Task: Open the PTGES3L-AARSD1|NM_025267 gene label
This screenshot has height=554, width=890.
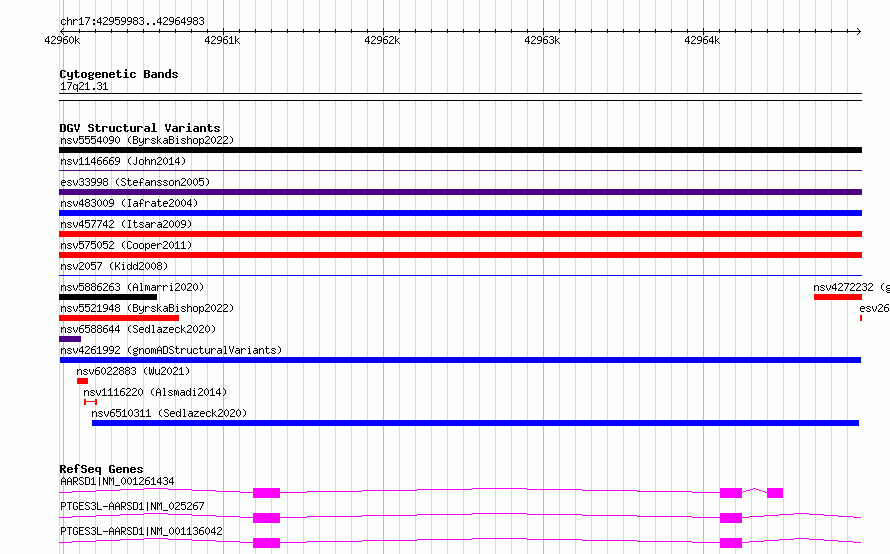Action: 132,506
